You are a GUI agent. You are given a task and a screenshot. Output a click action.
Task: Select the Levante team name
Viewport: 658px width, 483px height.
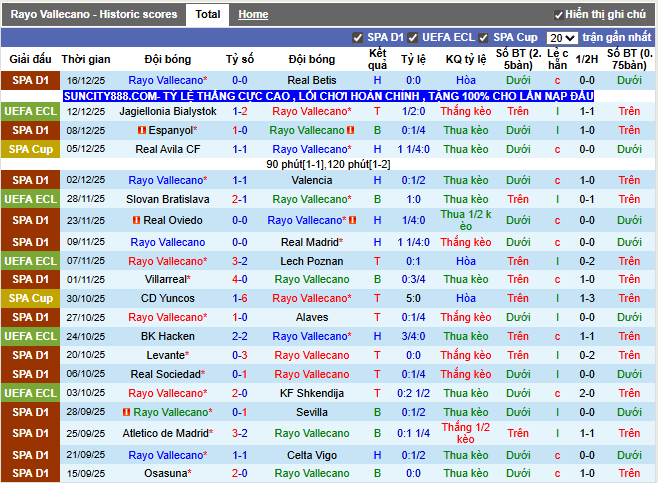pos(166,355)
